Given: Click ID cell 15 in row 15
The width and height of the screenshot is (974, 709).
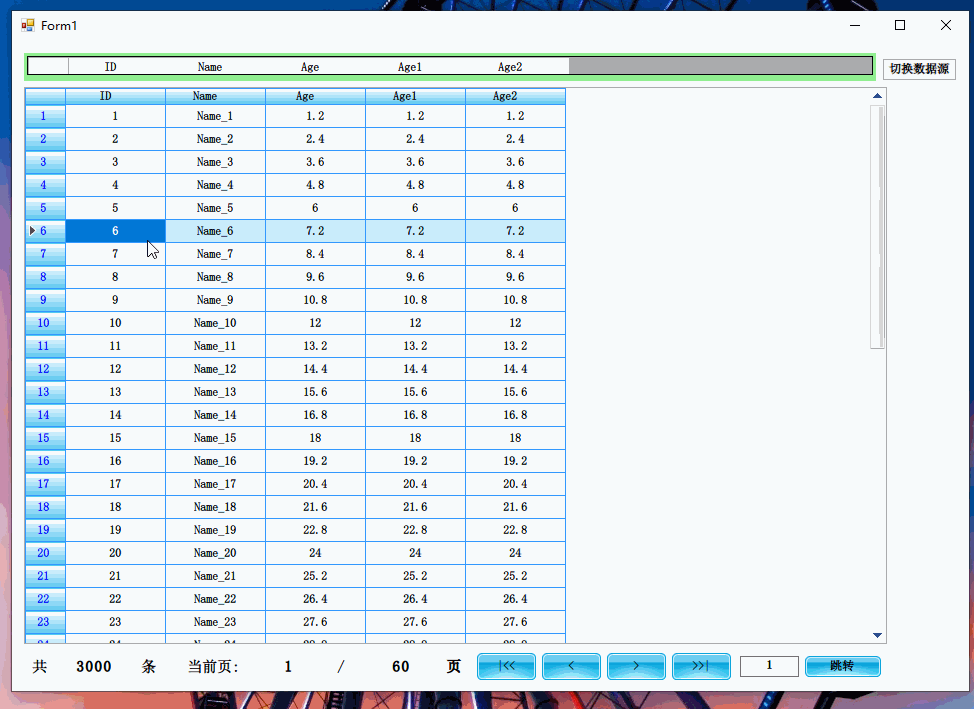Looking at the screenshot, I should click(x=116, y=438).
